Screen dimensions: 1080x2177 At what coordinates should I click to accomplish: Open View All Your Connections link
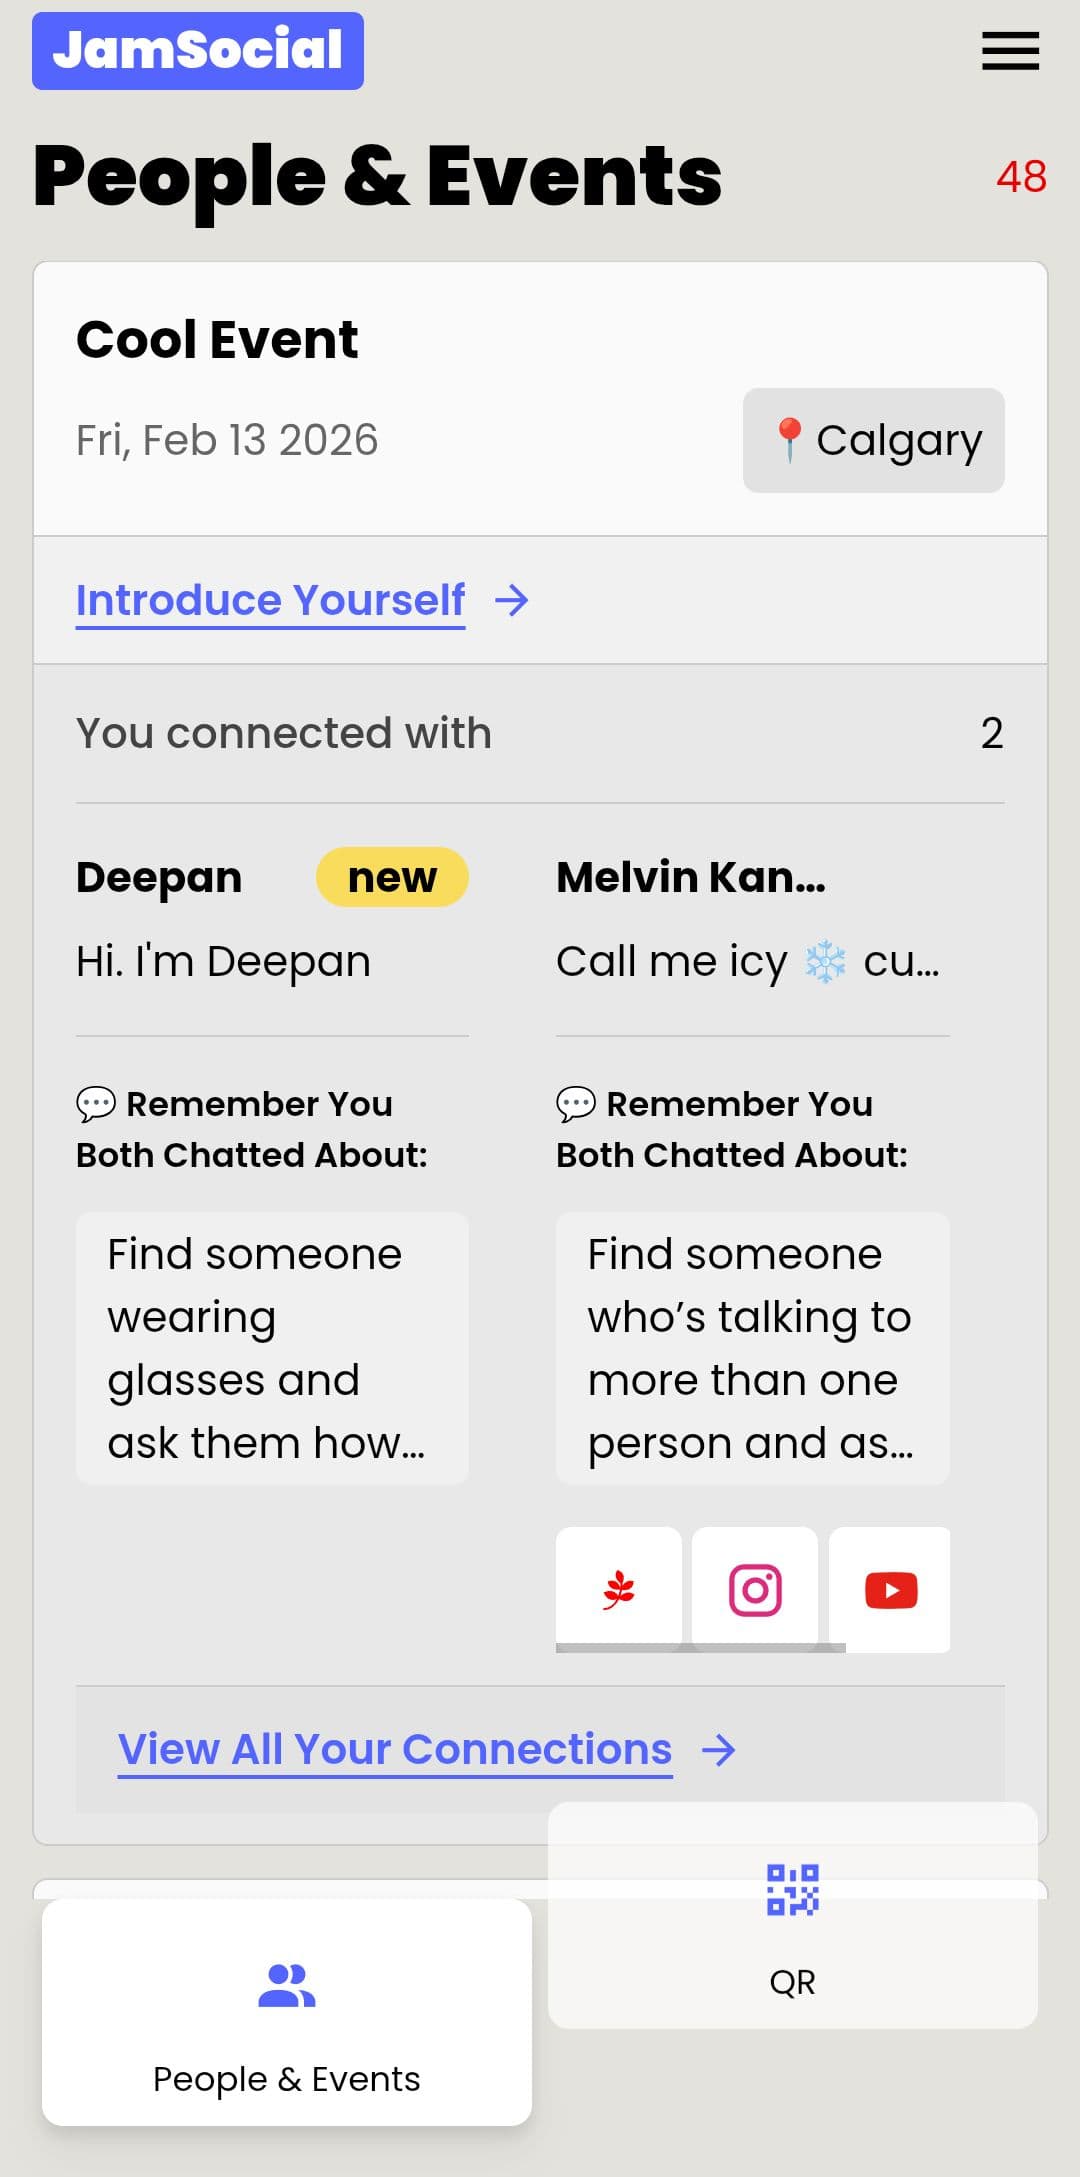pos(395,1750)
